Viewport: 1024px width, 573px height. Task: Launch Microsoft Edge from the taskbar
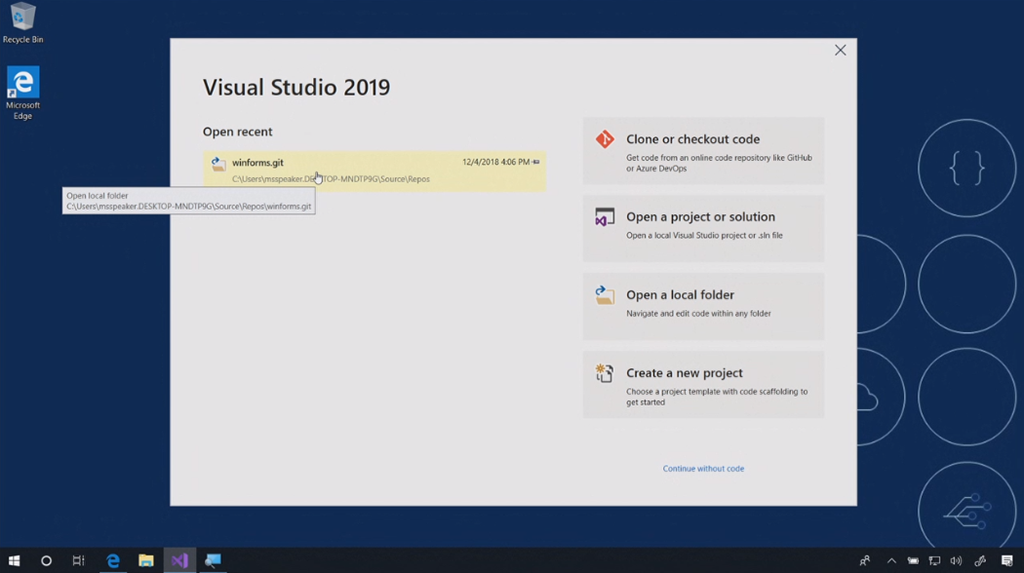point(113,561)
